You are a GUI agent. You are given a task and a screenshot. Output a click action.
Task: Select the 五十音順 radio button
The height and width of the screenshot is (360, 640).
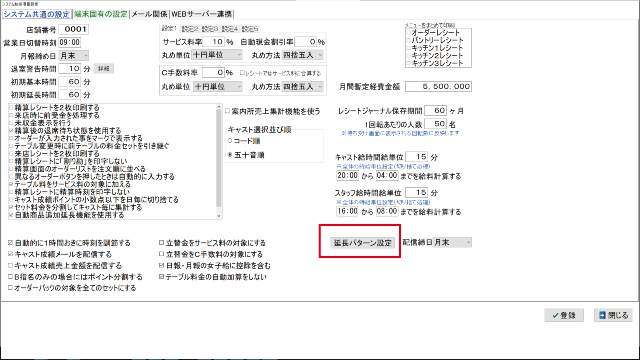(230, 155)
